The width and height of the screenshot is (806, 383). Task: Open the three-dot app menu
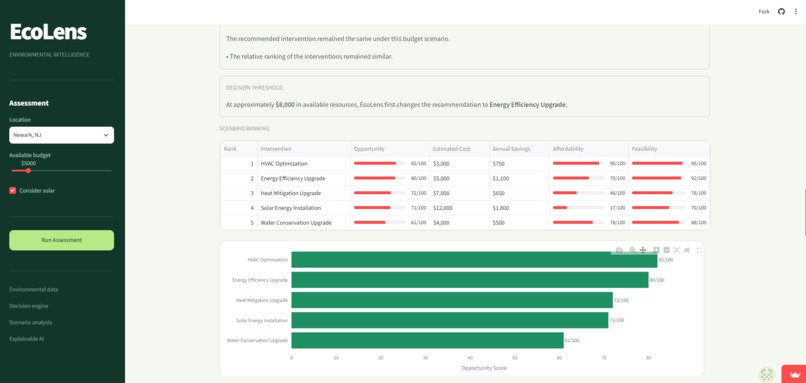coord(796,11)
